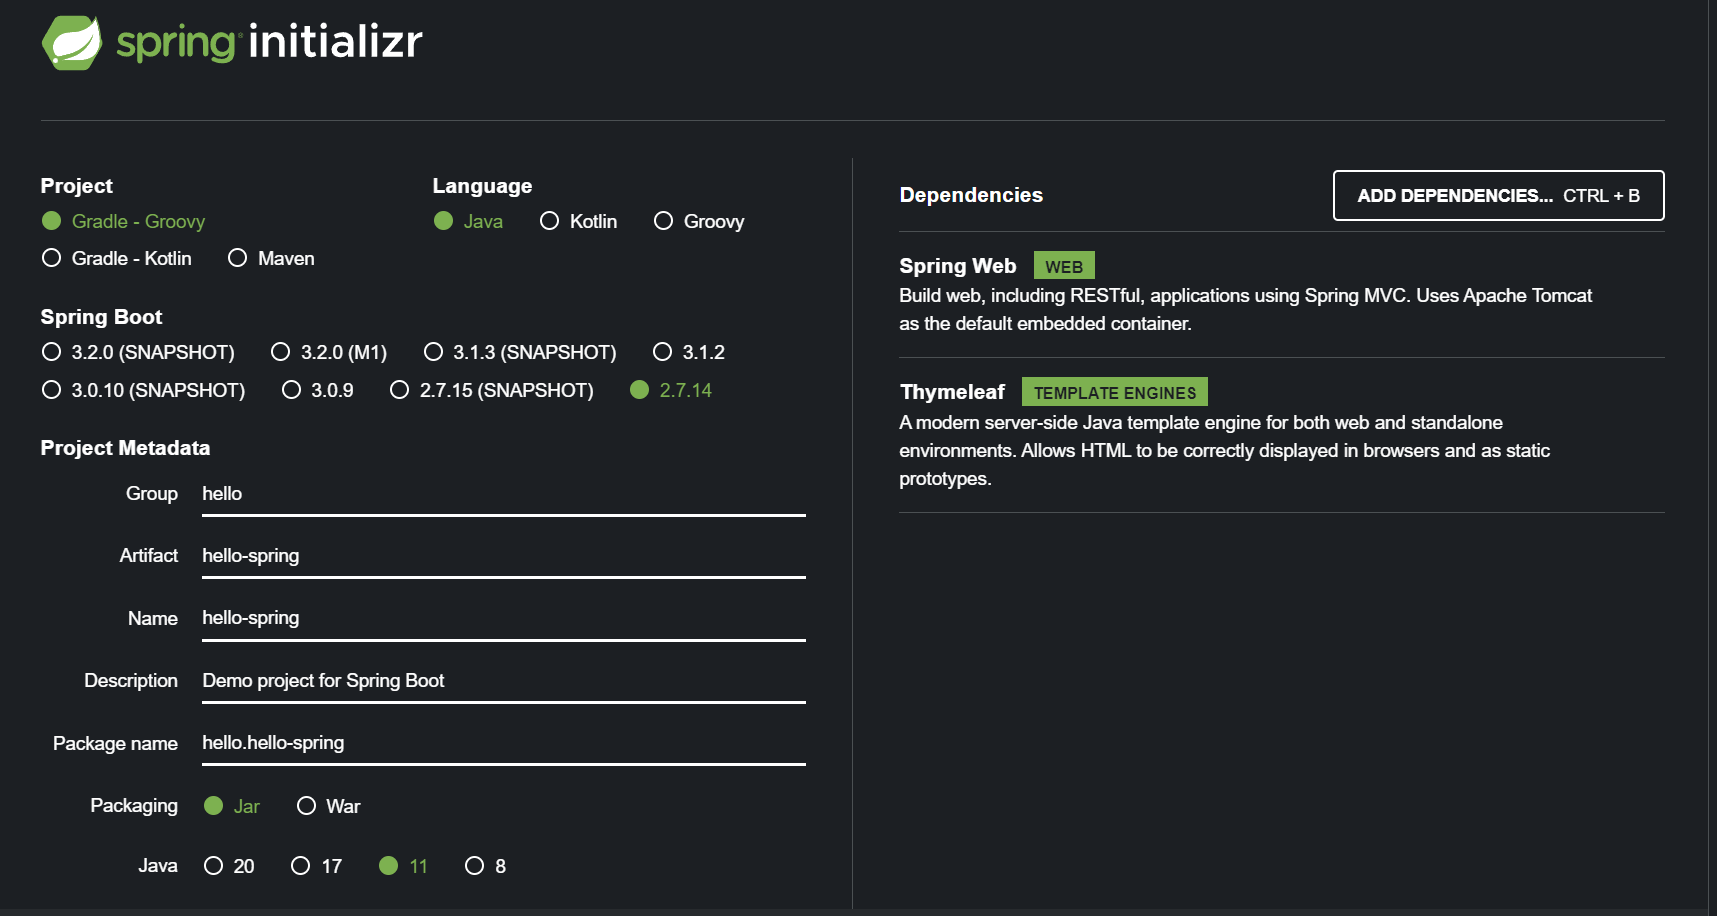The width and height of the screenshot is (1717, 916).
Task: Pick Spring Boot version 3.1.2
Action: tap(689, 352)
